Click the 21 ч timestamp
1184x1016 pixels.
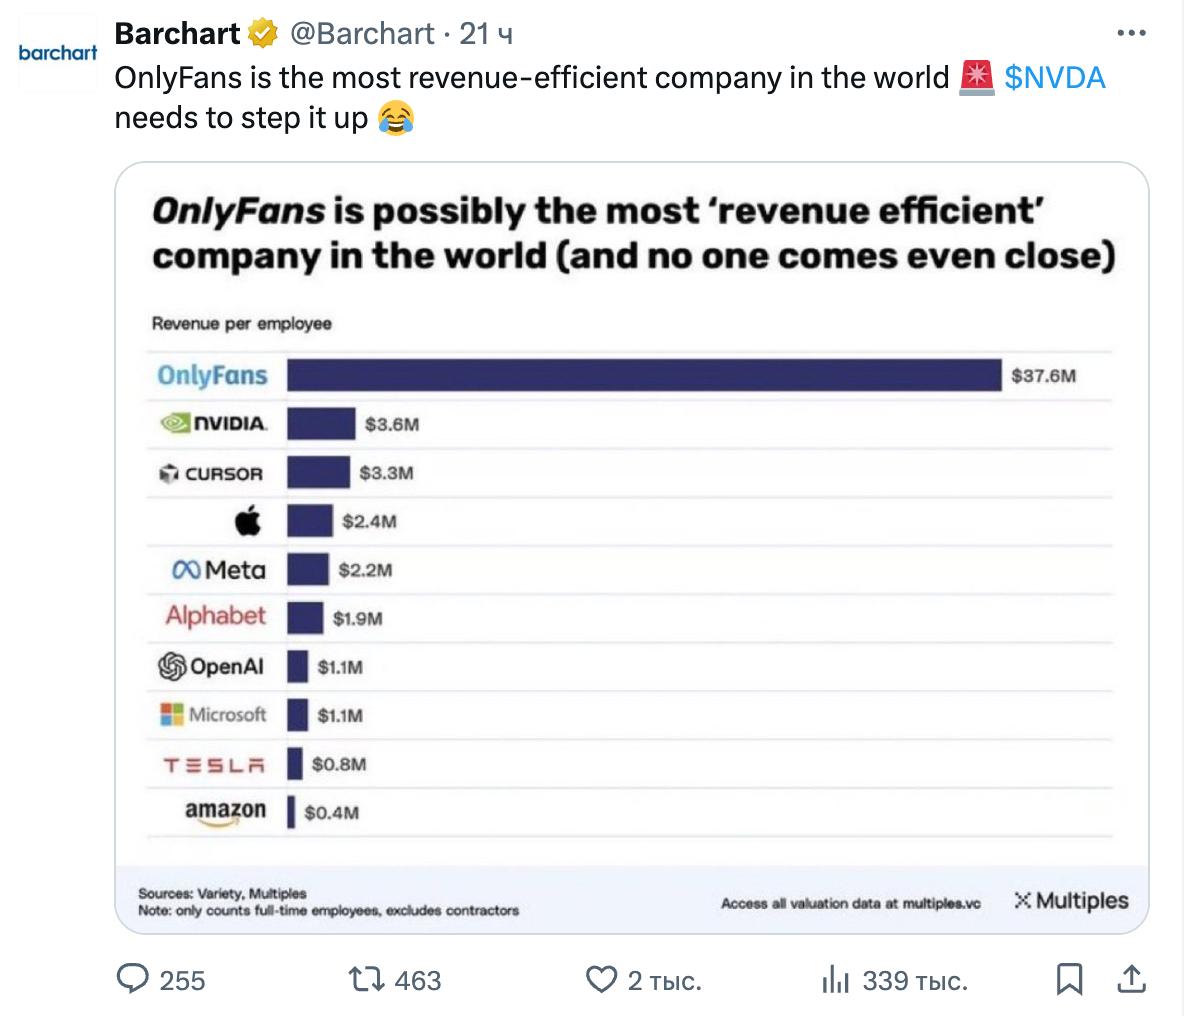[x=486, y=34]
